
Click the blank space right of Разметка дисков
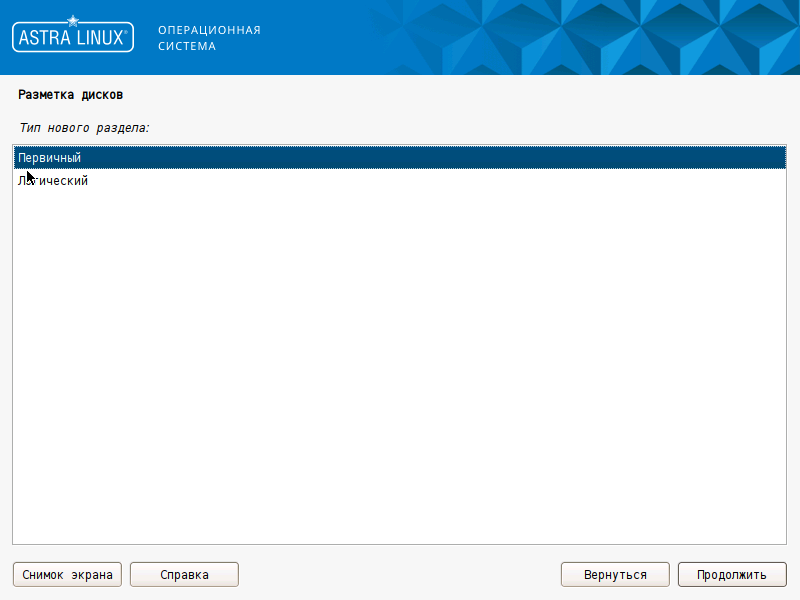[450, 95]
